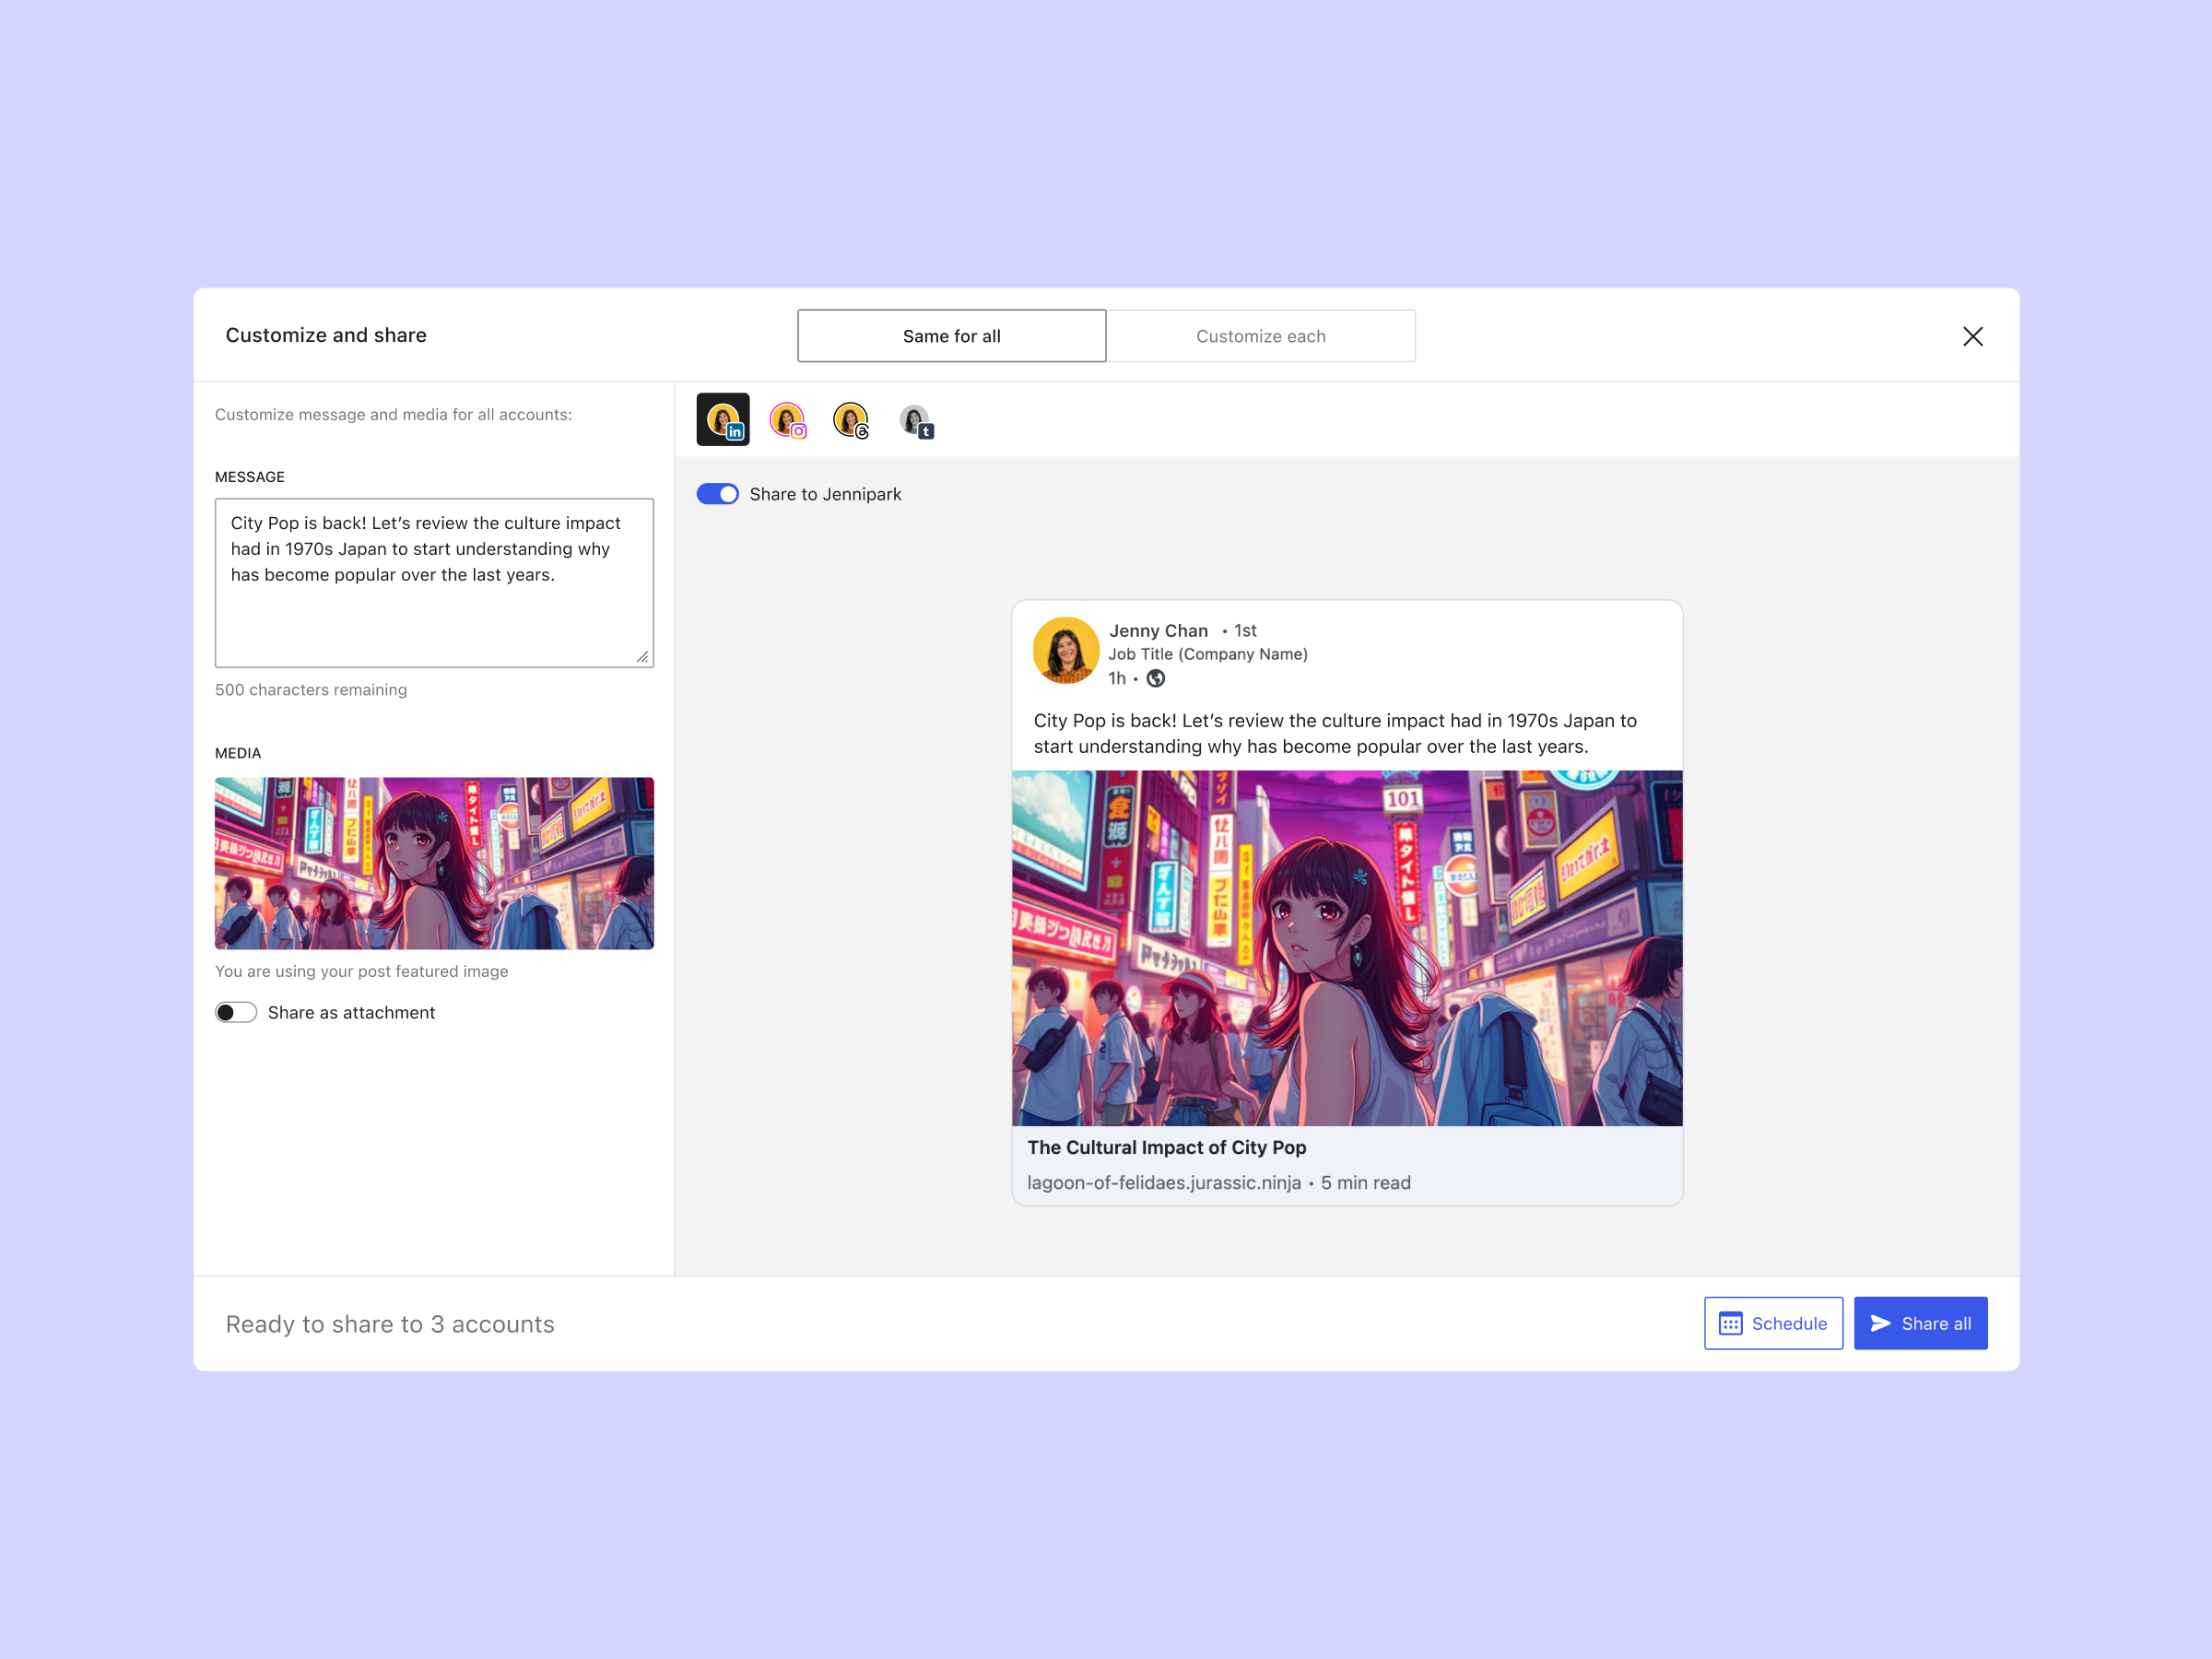Click the calendar icon in the Schedule button

[1730, 1323]
